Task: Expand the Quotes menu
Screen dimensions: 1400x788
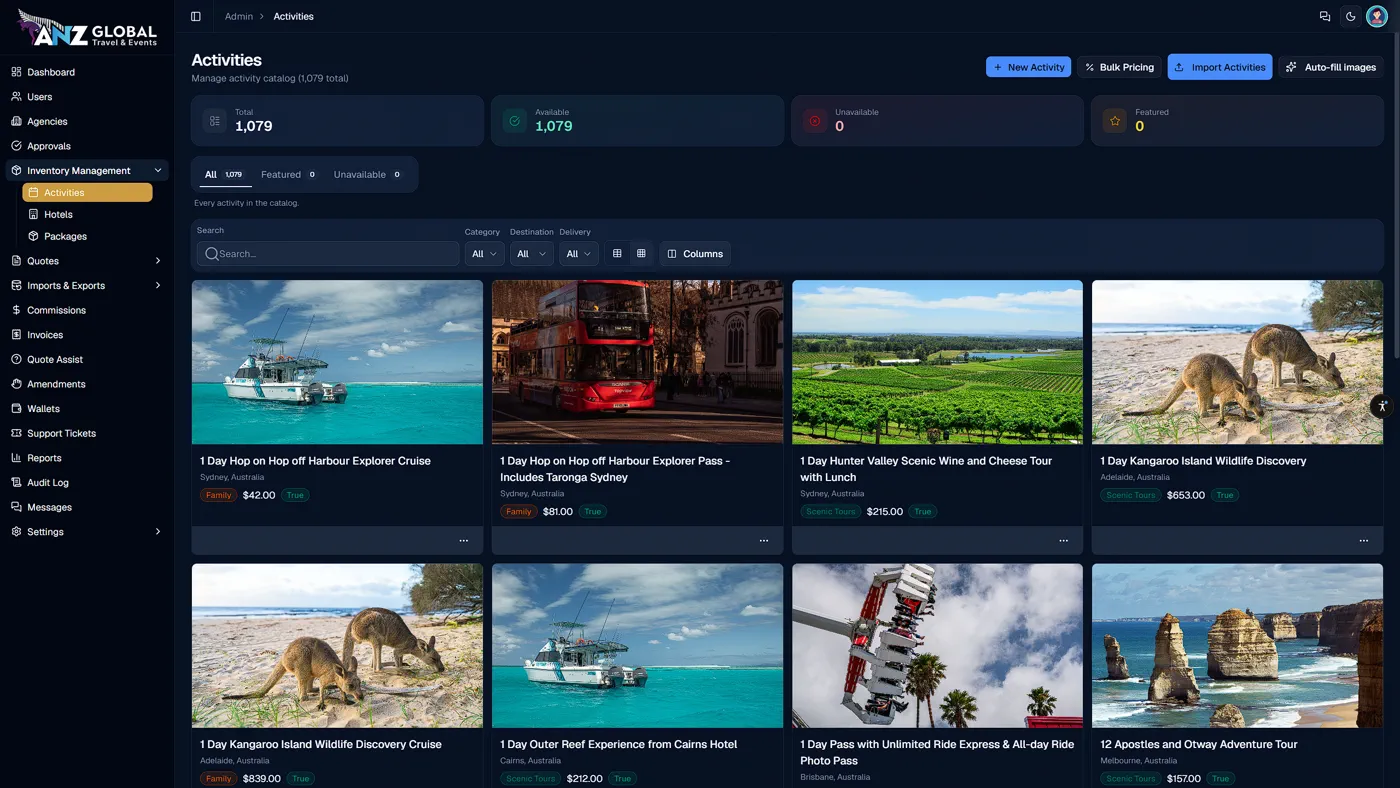Action: [x=87, y=261]
